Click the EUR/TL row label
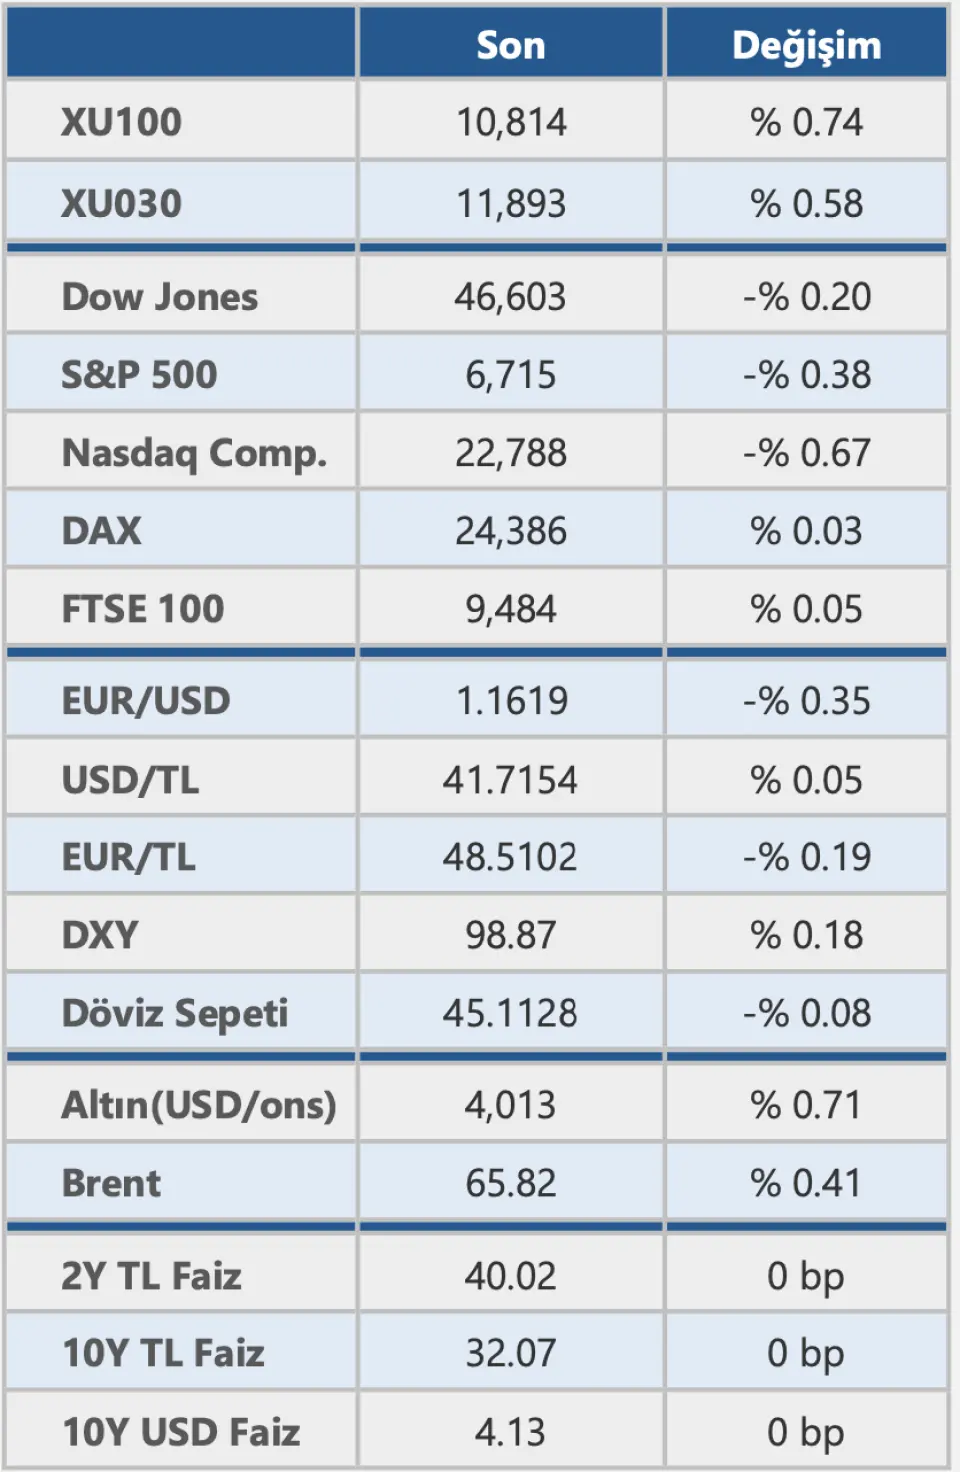 129,857
